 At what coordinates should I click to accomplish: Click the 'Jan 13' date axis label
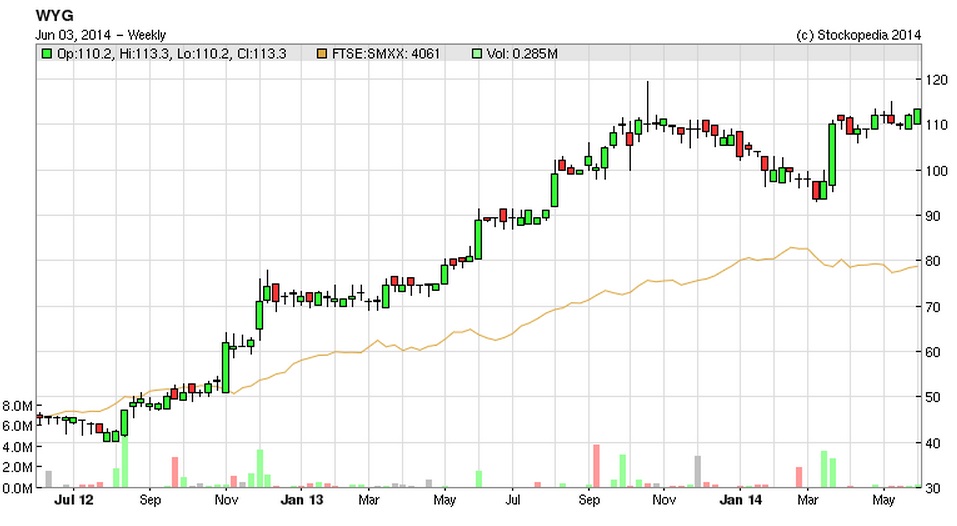pos(302,500)
